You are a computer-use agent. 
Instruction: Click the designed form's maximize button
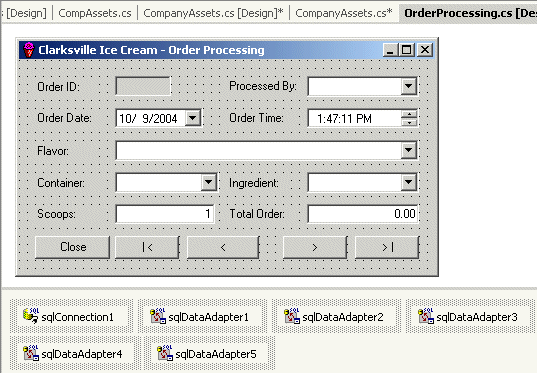click(407, 50)
